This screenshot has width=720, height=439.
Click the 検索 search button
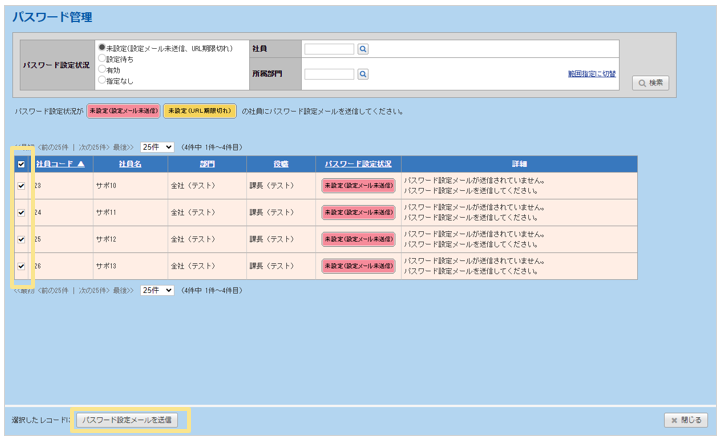click(650, 83)
